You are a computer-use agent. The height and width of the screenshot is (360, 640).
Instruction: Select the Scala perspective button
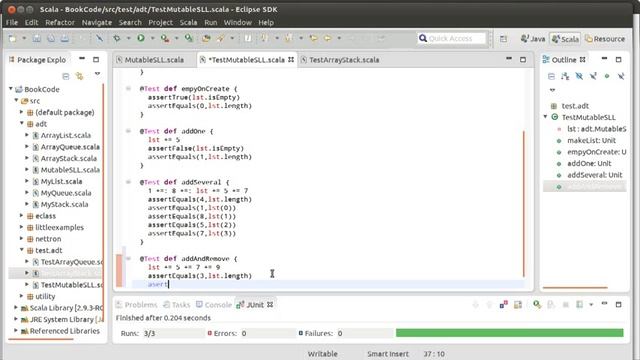[x=565, y=39]
